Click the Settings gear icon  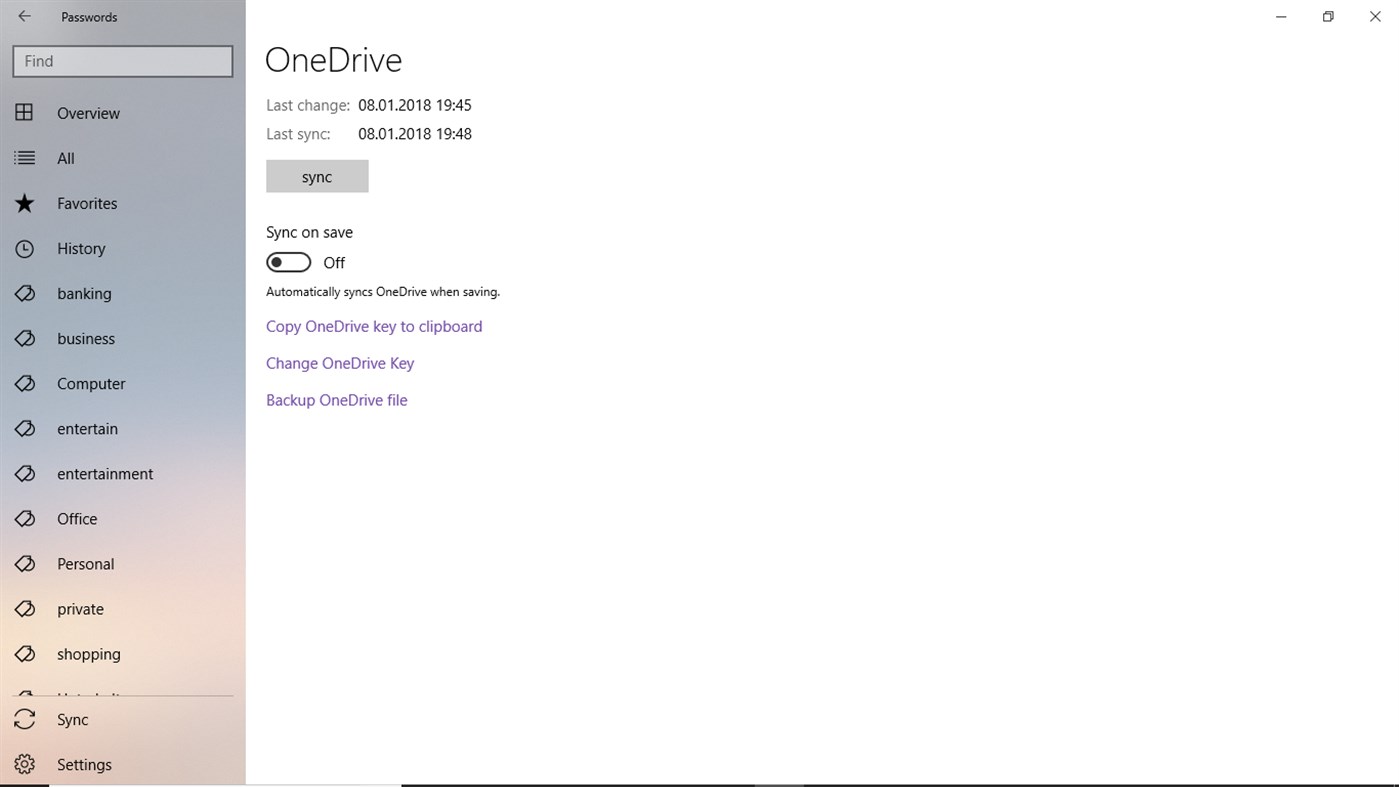[24, 764]
